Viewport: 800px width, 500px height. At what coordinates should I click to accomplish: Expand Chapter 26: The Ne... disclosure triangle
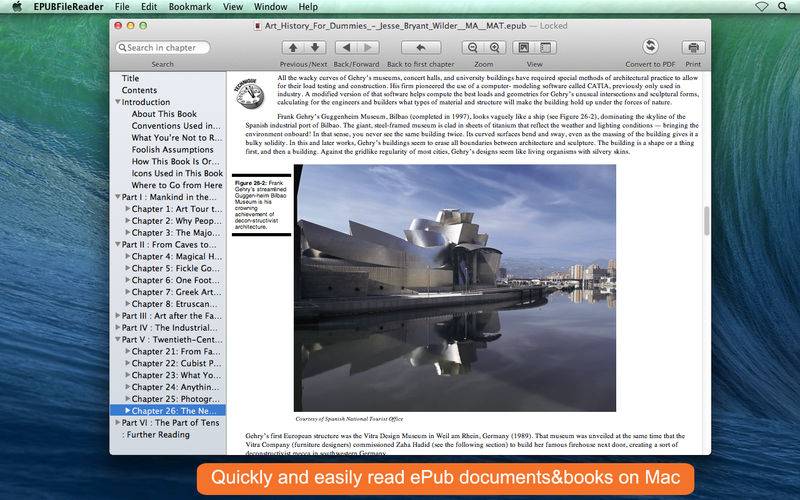pos(128,410)
